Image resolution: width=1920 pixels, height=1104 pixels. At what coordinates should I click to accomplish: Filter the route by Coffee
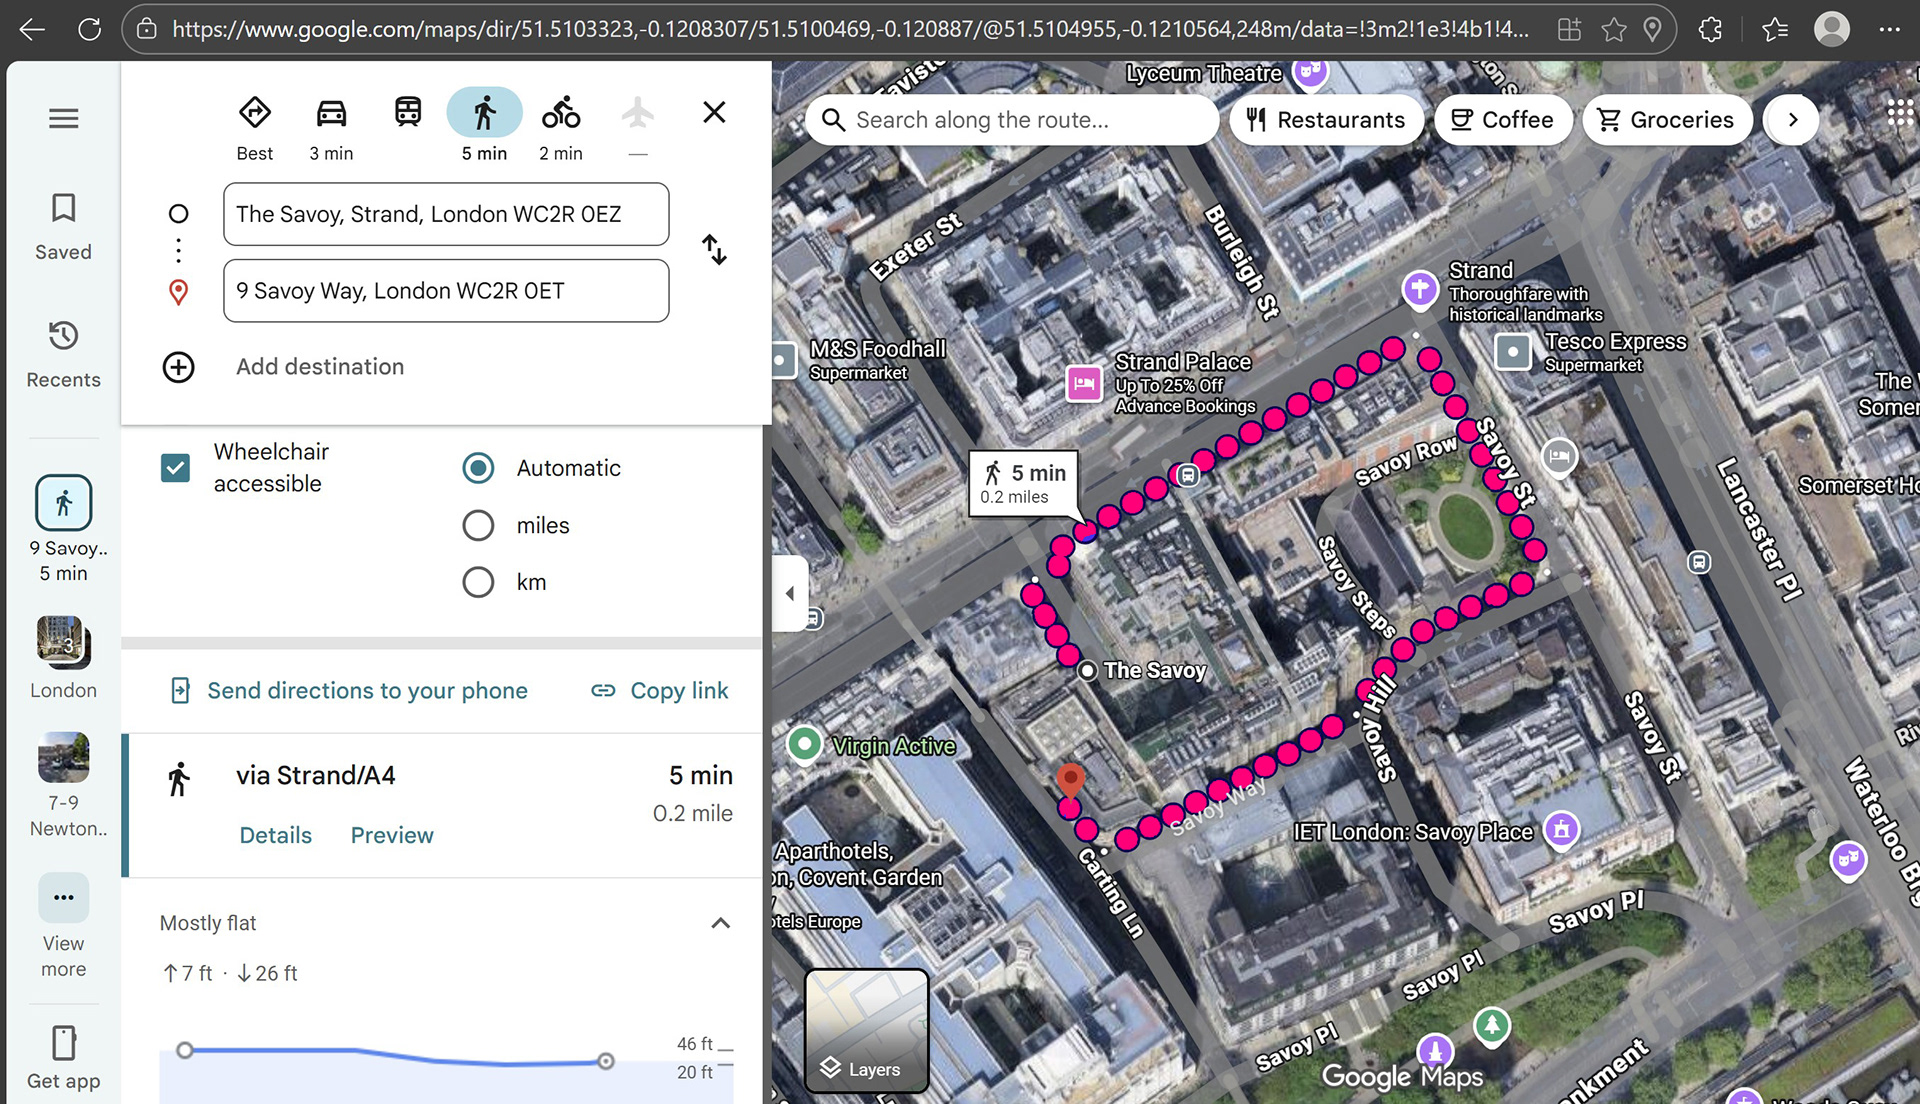1502,120
